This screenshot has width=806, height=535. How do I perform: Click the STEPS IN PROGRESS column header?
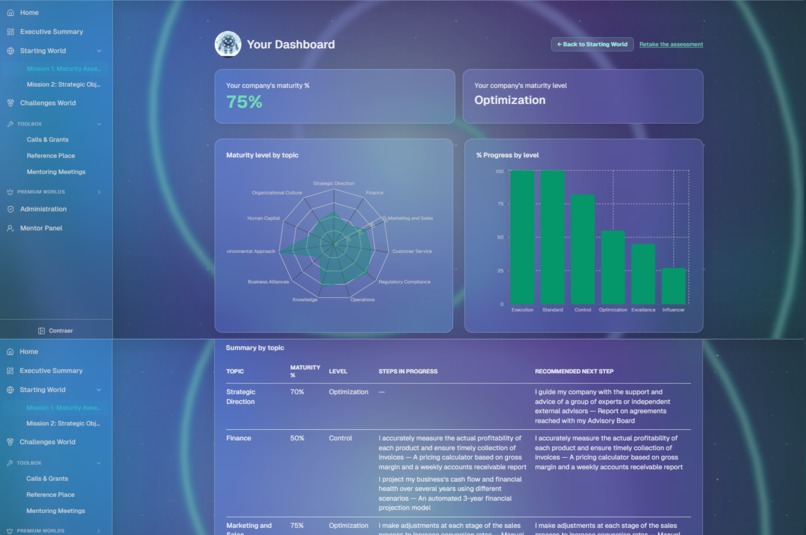click(408, 371)
